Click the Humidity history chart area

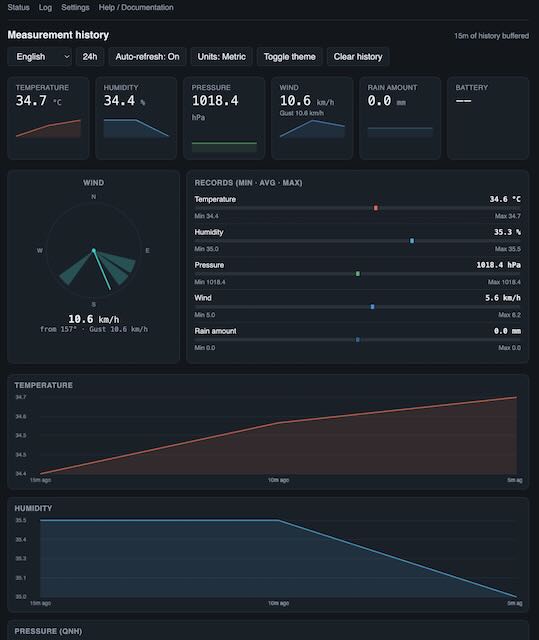(278, 558)
